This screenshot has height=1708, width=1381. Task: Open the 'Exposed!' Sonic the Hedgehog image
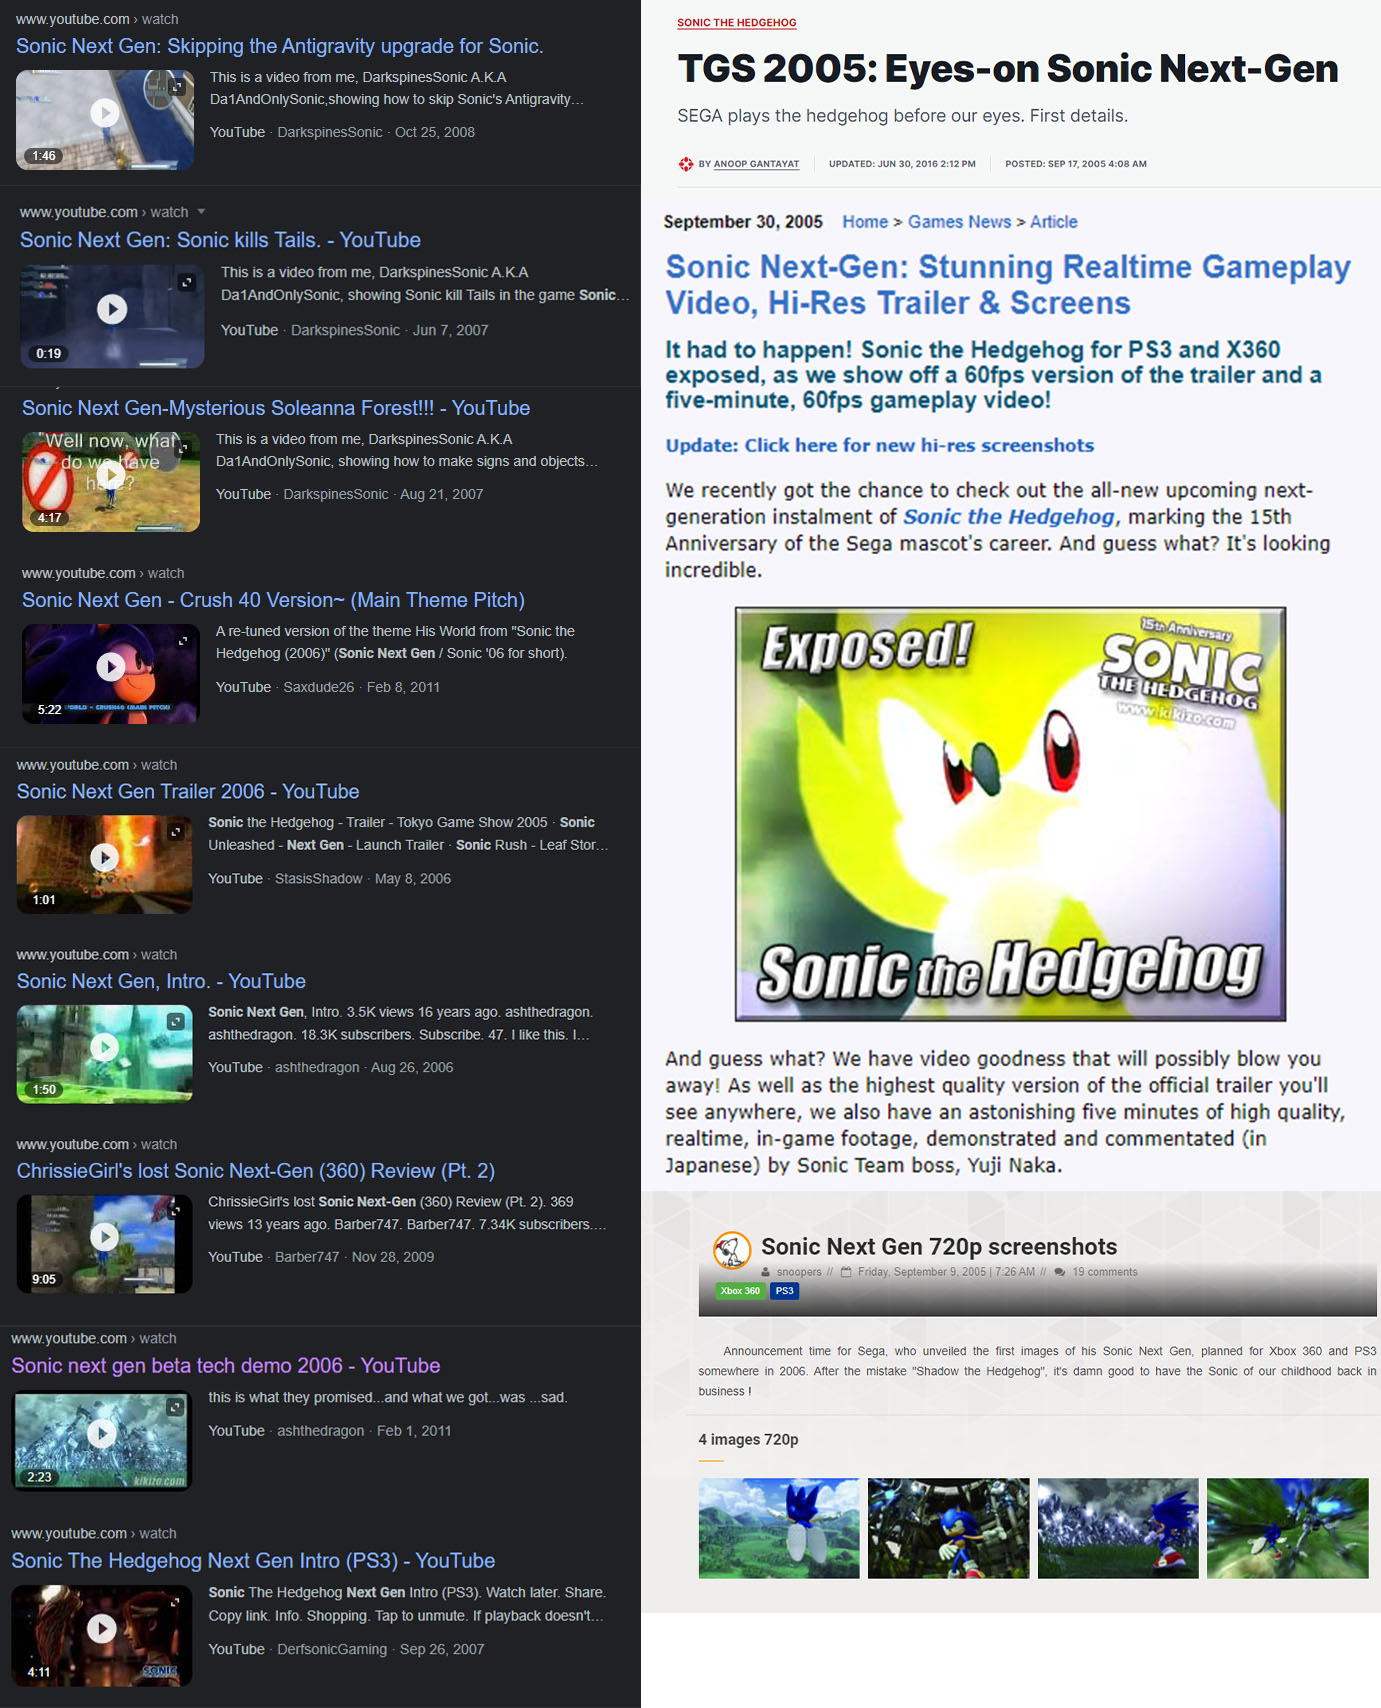[x=1010, y=814]
